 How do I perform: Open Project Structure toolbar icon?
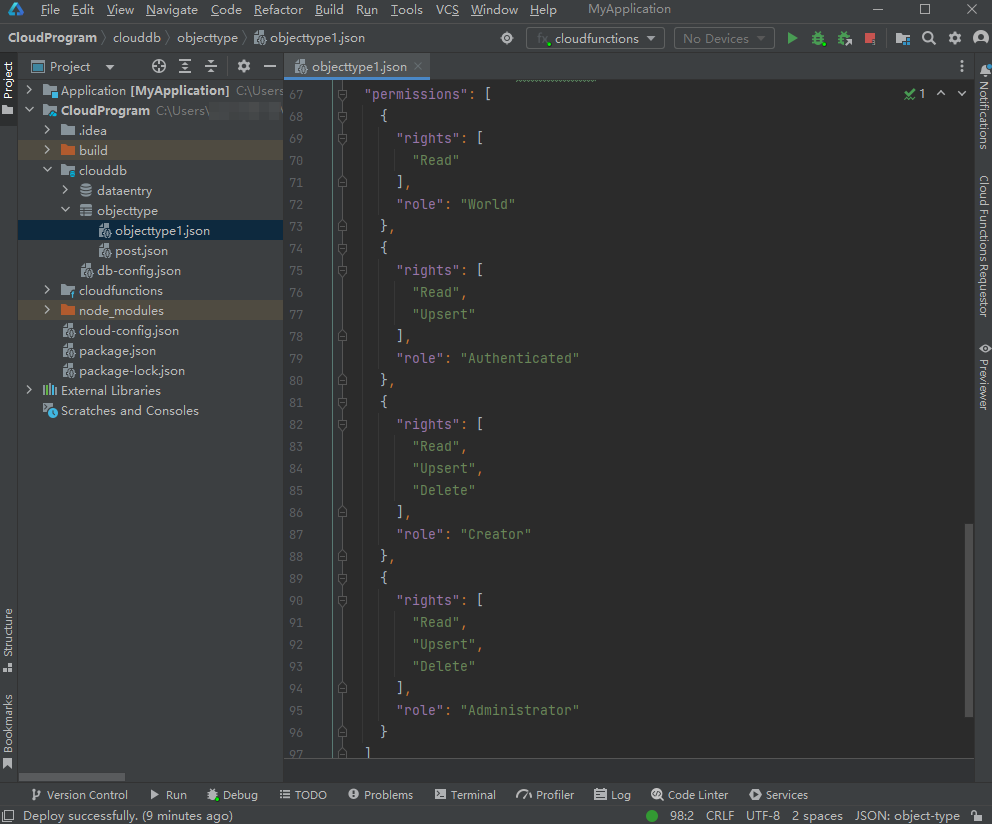[x=903, y=39]
